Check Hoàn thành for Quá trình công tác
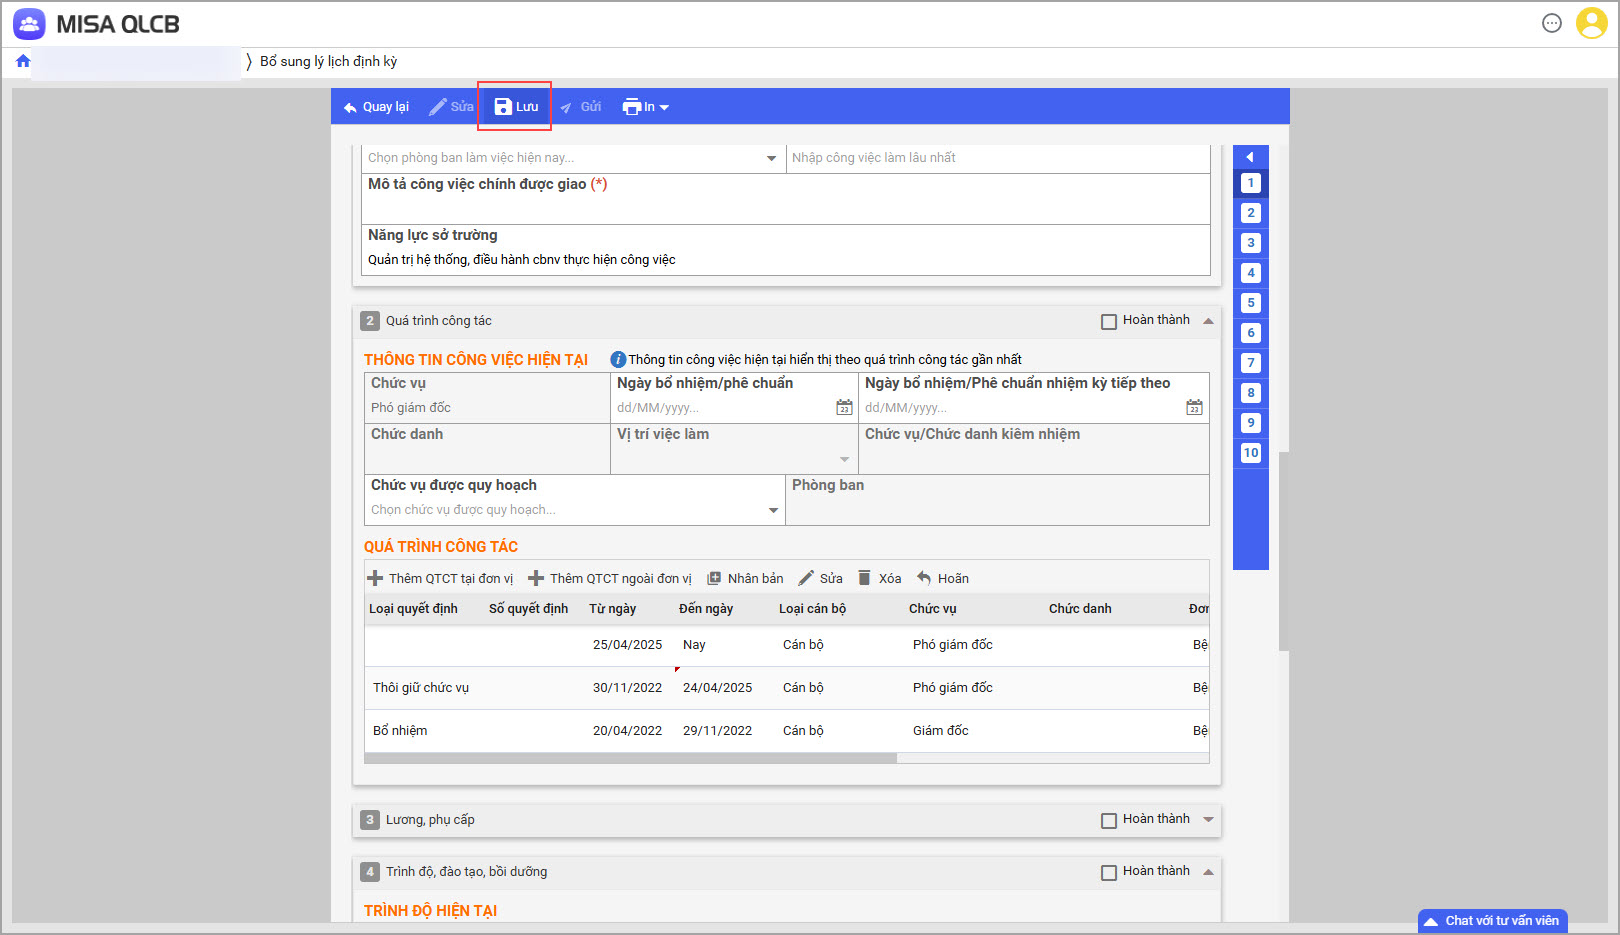 click(1109, 322)
